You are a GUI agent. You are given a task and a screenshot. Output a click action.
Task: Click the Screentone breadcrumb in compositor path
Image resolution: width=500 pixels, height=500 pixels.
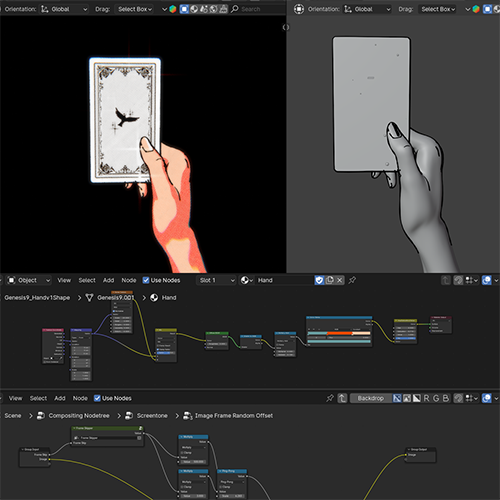click(152, 416)
